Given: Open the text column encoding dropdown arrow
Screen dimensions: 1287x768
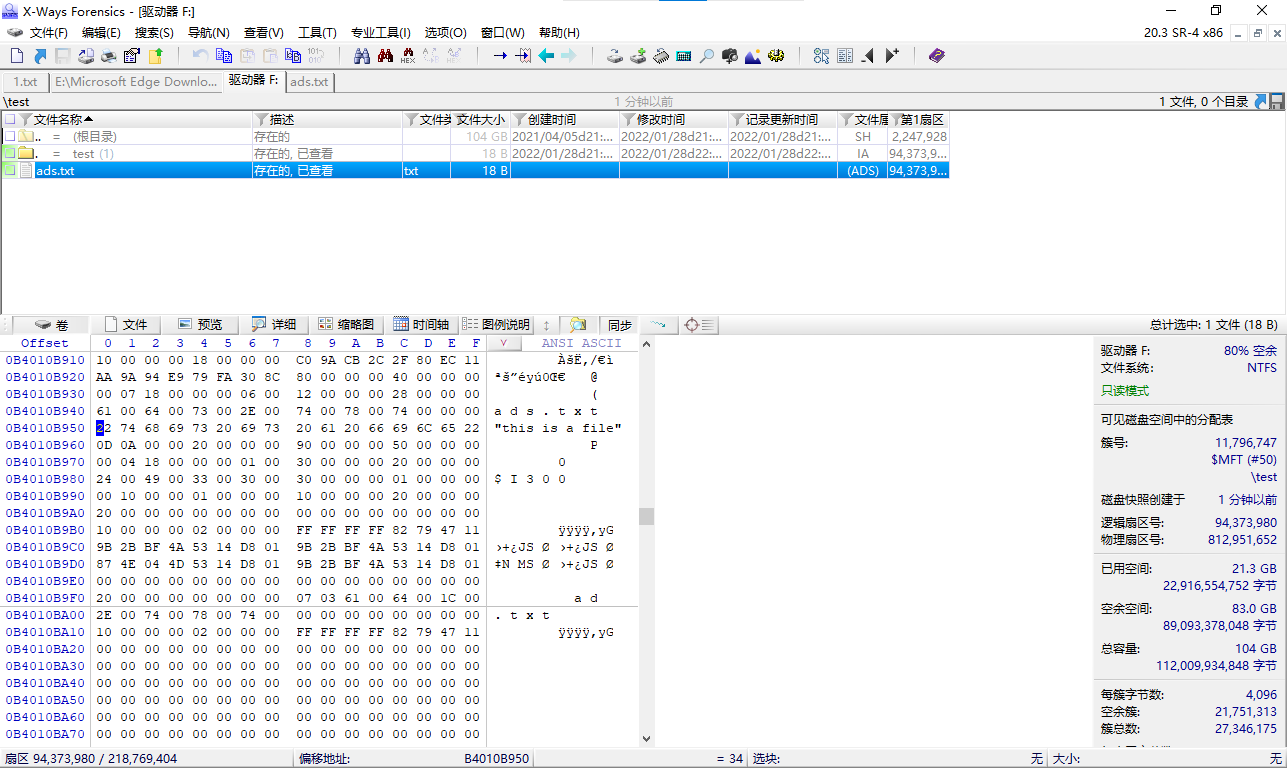Looking at the screenshot, I should [x=503, y=343].
